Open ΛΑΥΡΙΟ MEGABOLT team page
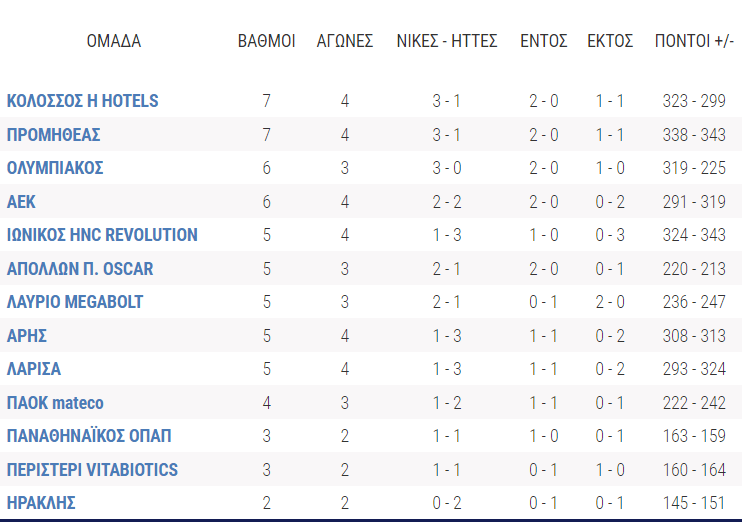The height and width of the screenshot is (522, 742). 75,302
